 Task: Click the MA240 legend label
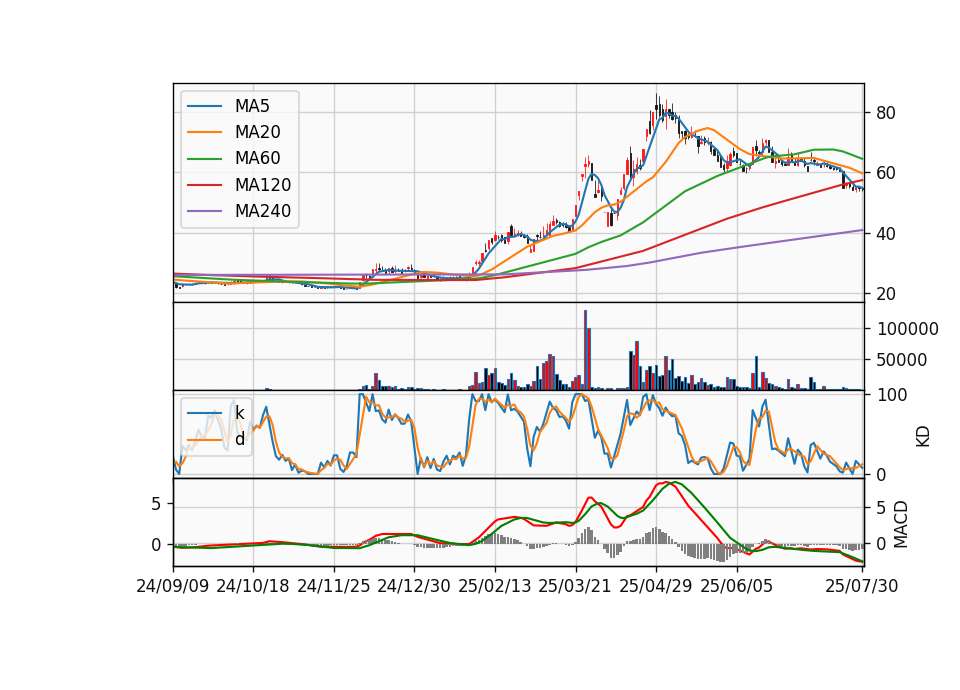click(263, 211)
